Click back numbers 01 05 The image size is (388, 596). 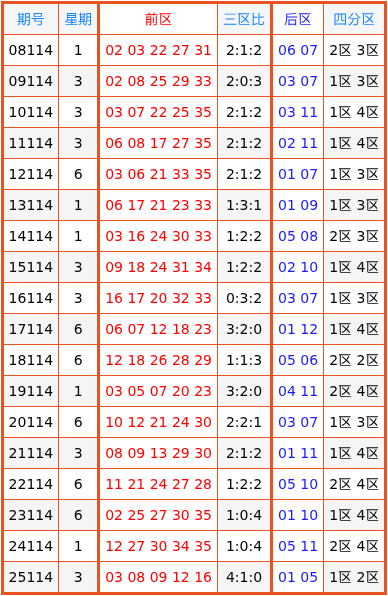pos(298,577)
